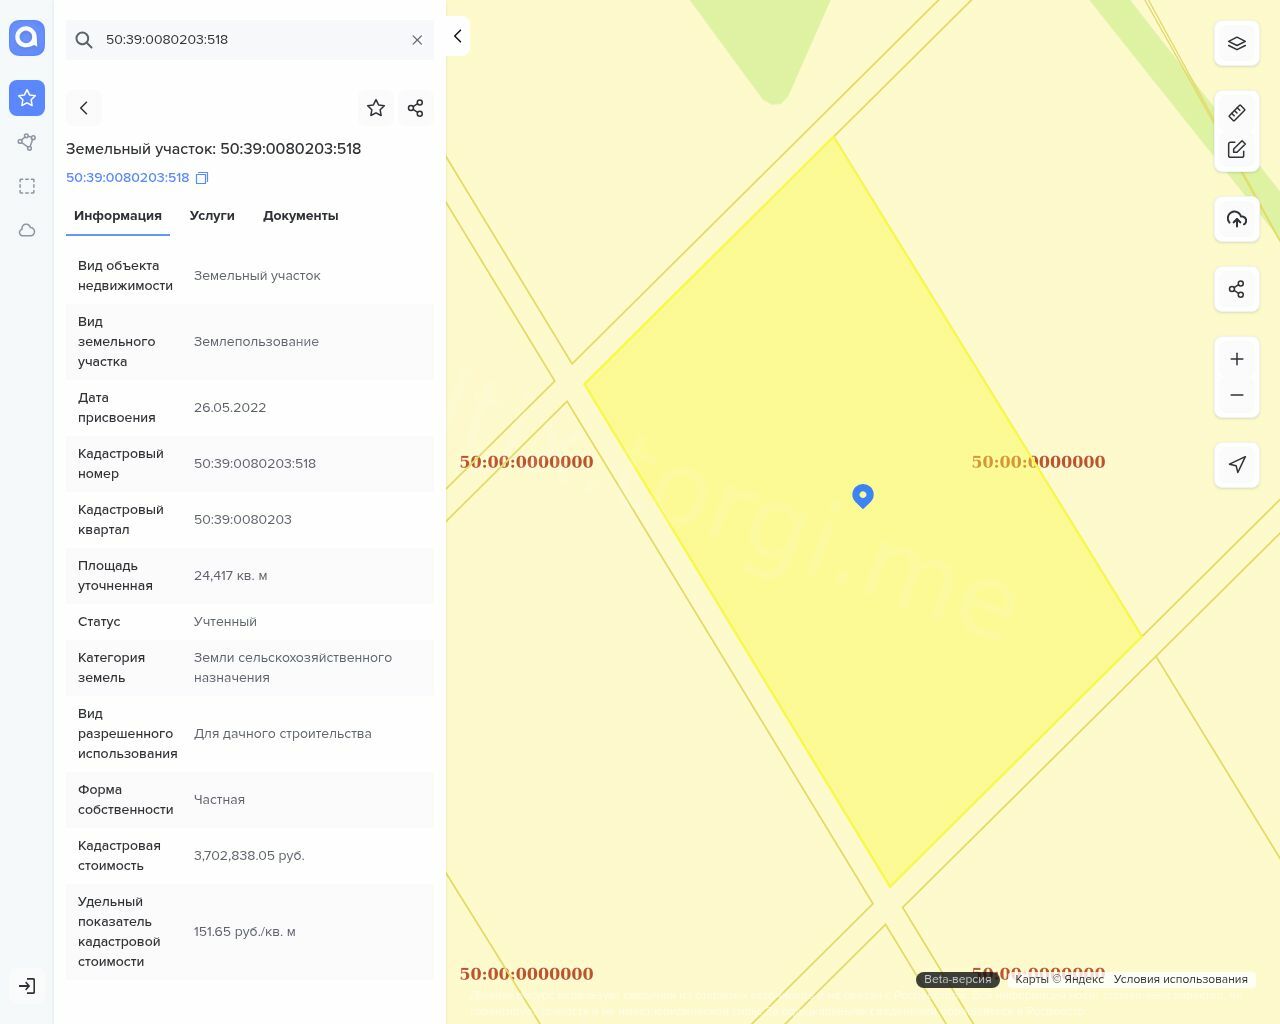Clear the search field with X

(417, 40)
